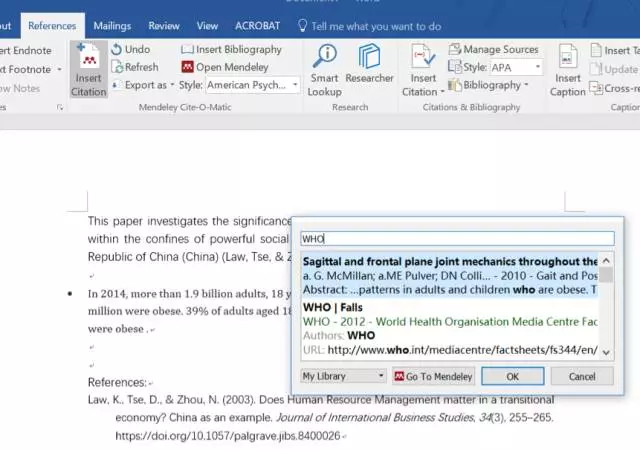The height and width of the screenshot is (450, 640).
Task: Open the Footnotes dialog launcher
Action: (60, 107)
